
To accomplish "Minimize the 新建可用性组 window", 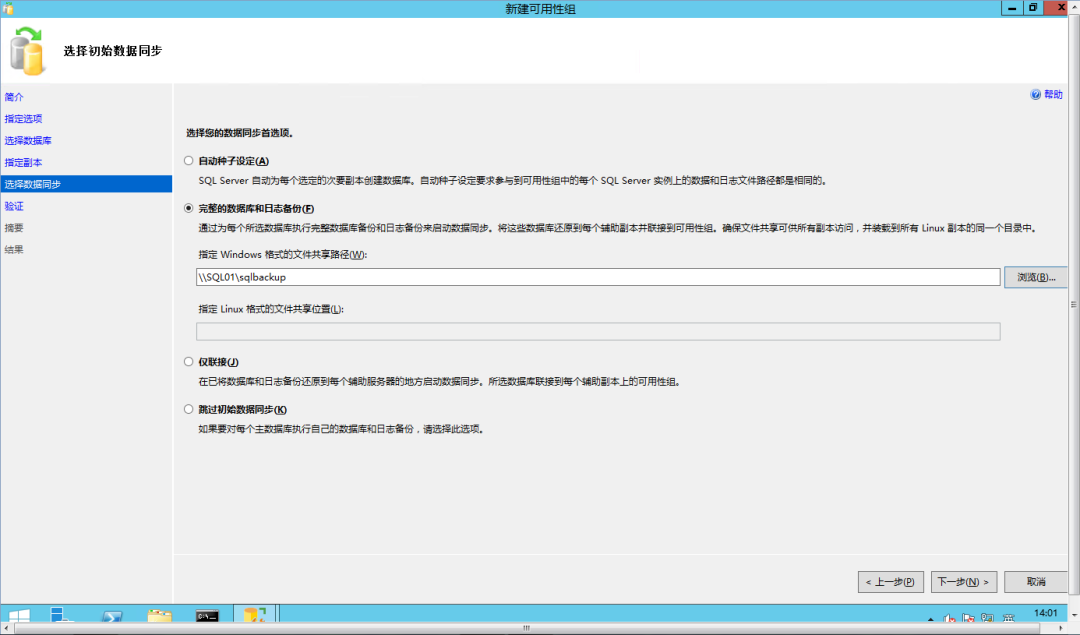I will tap(1011, 8).
